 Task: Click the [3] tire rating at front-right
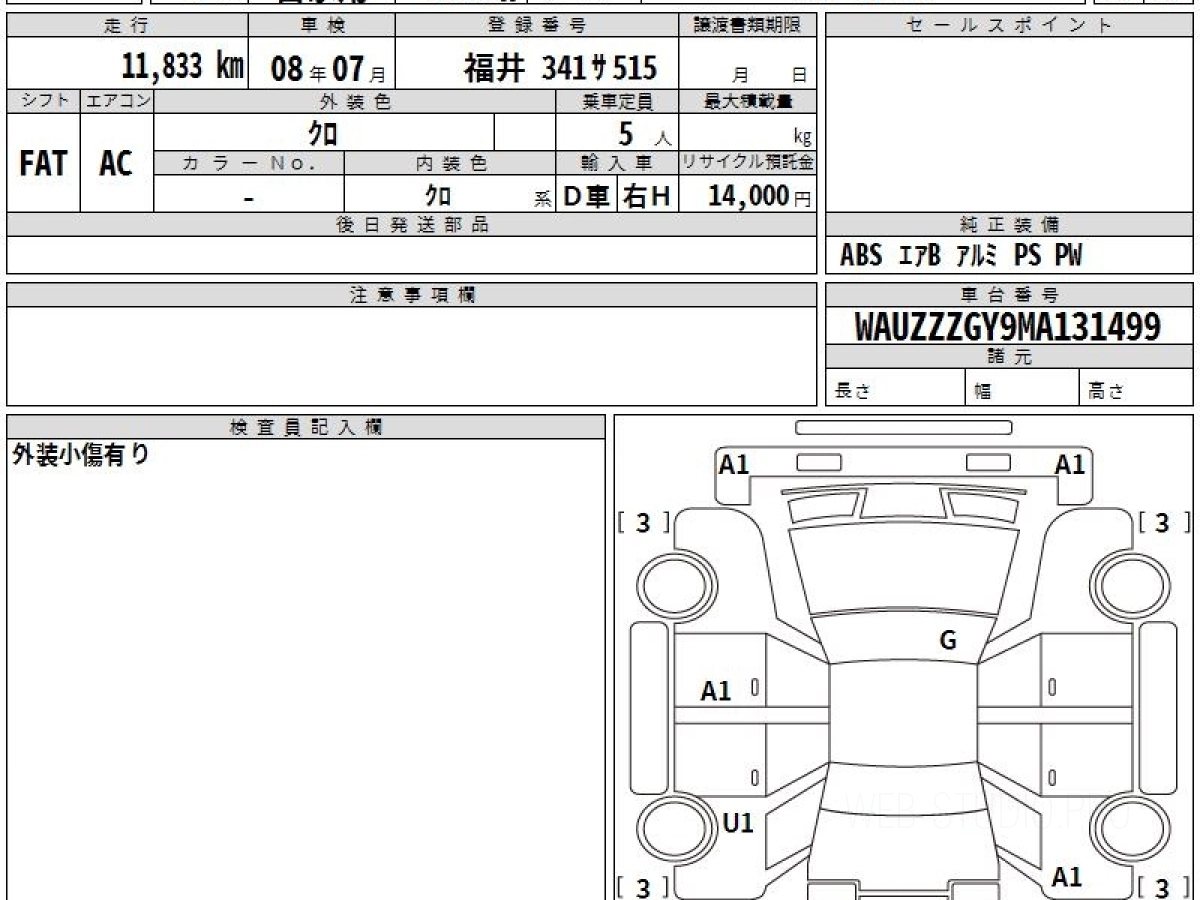point(1163,523)
